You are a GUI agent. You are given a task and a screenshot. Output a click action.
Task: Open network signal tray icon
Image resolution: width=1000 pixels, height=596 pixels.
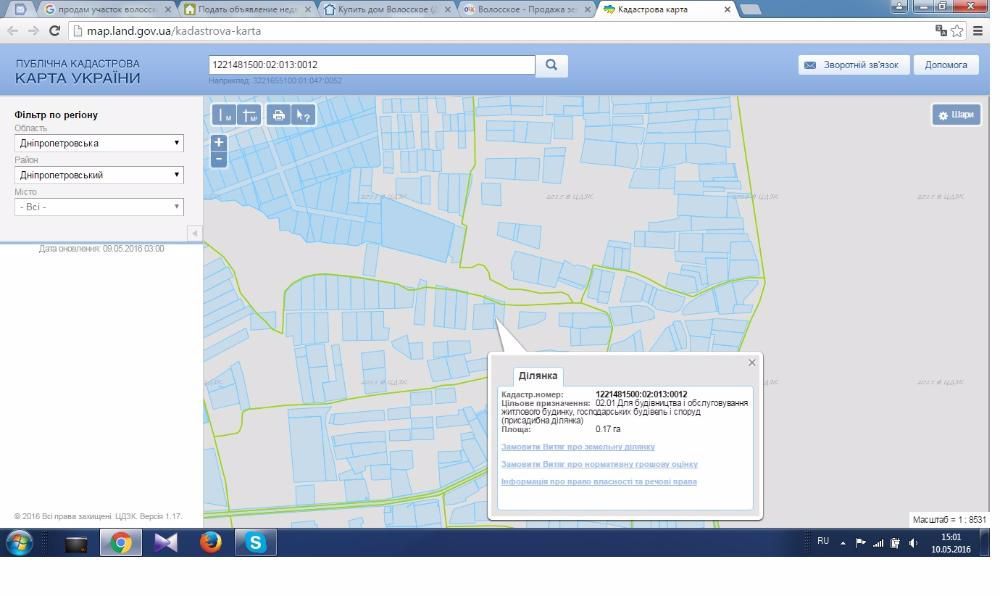[878, 543]
